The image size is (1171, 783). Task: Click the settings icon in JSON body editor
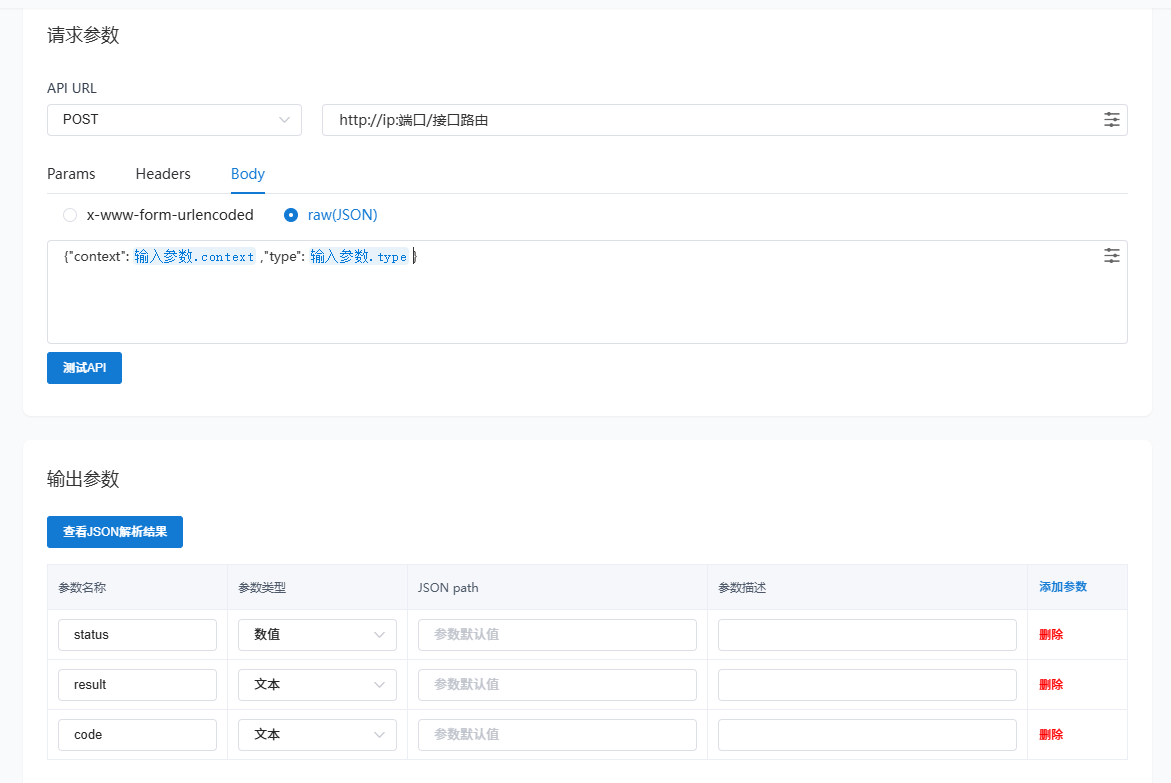(x=1111, y=256)
